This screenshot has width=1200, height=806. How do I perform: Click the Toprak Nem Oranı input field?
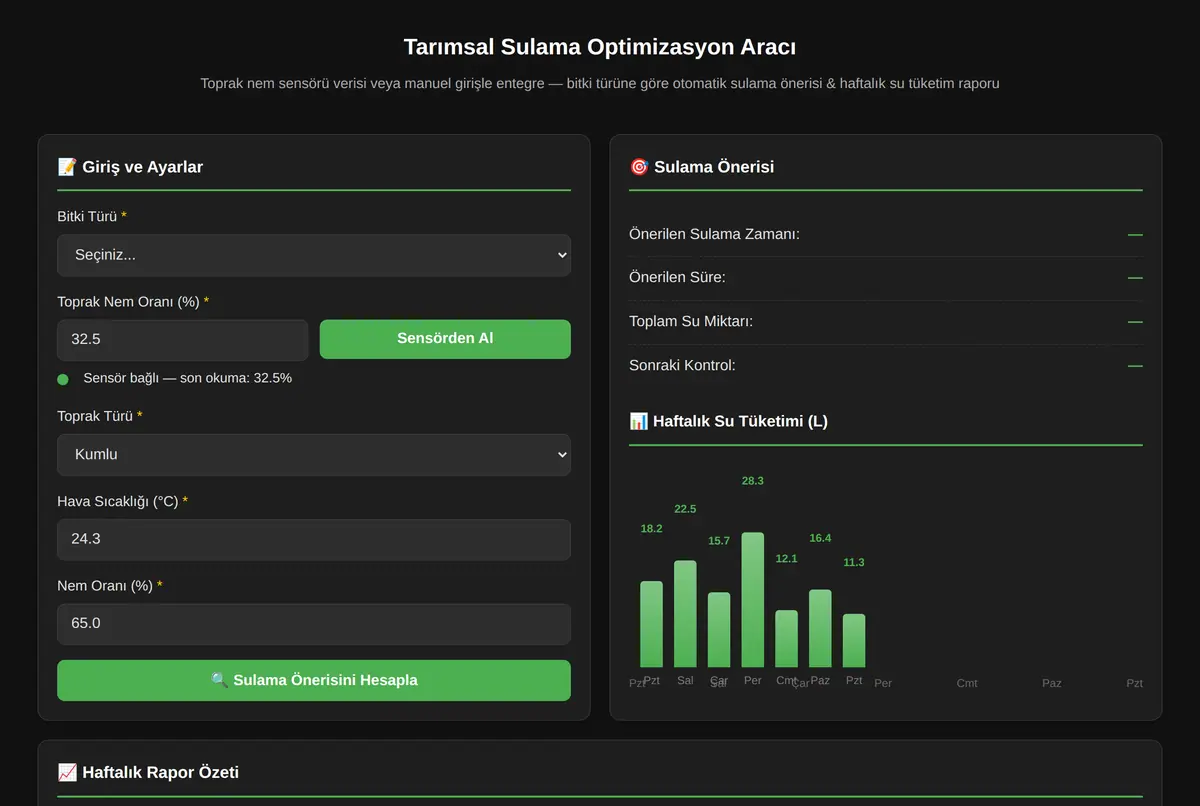pyautogui.click(x=182, y=340)
